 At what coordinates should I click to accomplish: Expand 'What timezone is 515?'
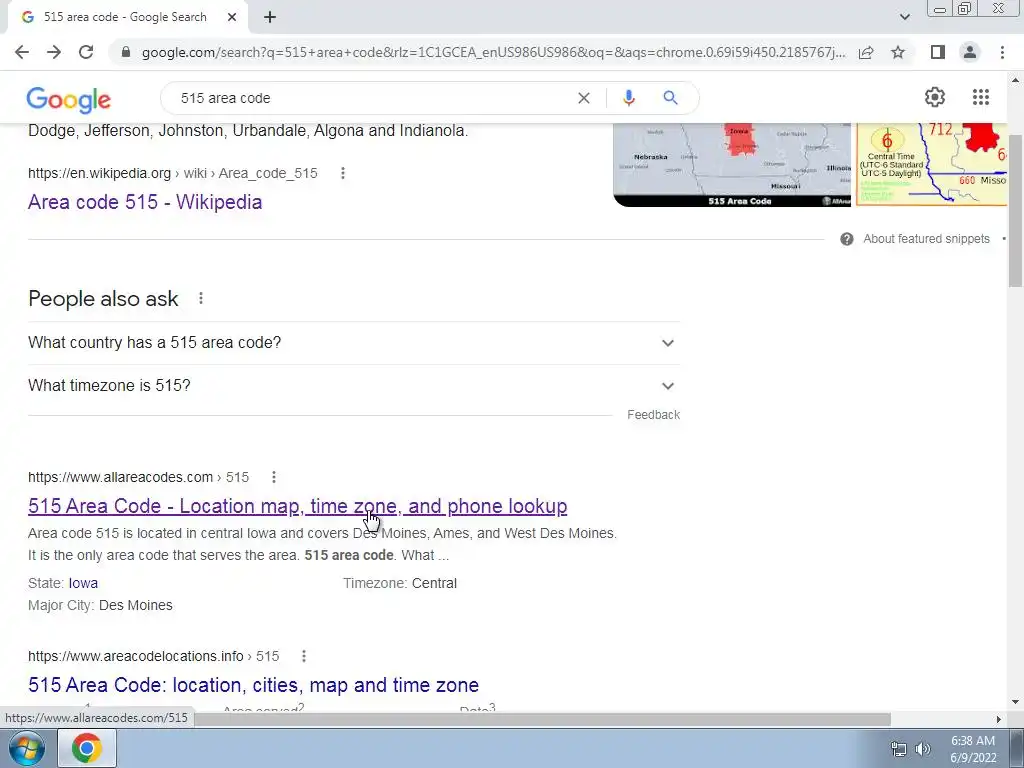[x=354, y=386]
